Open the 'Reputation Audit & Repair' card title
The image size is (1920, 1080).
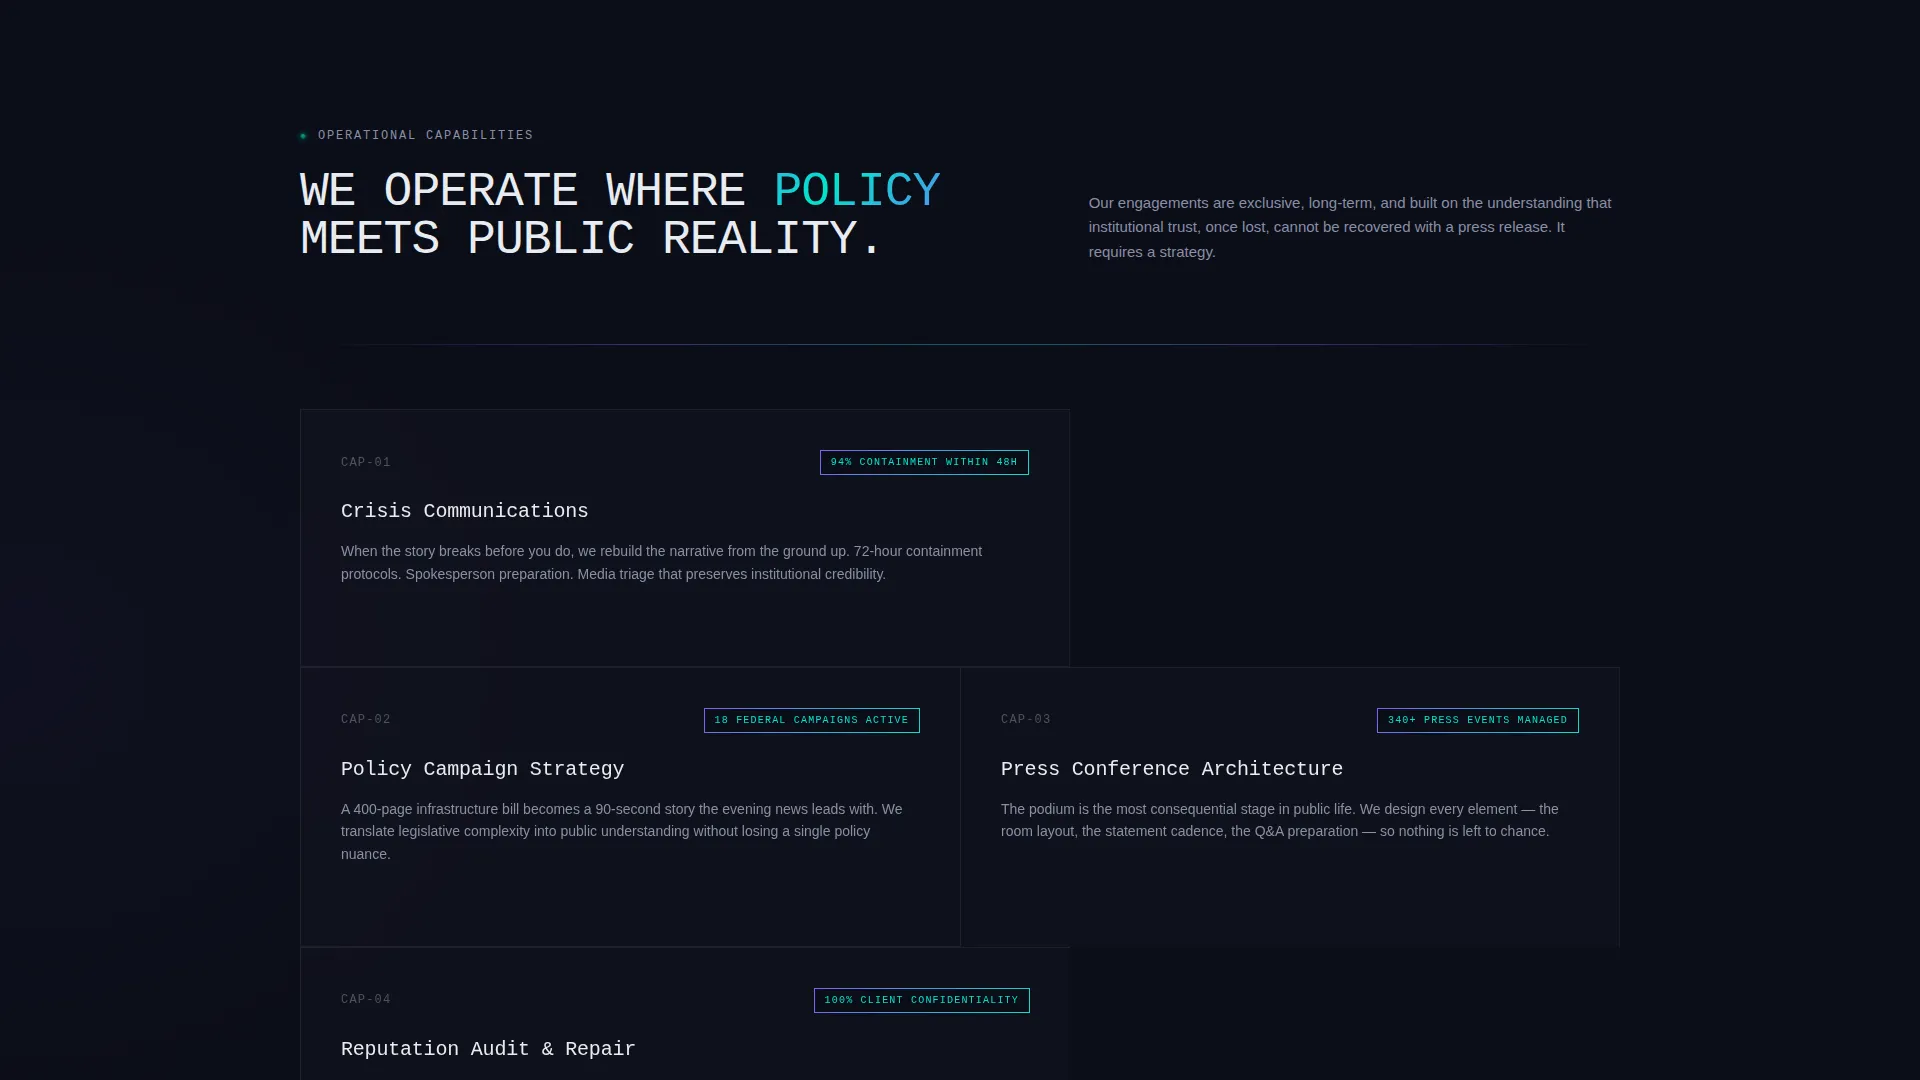[x=488, y=1049]
